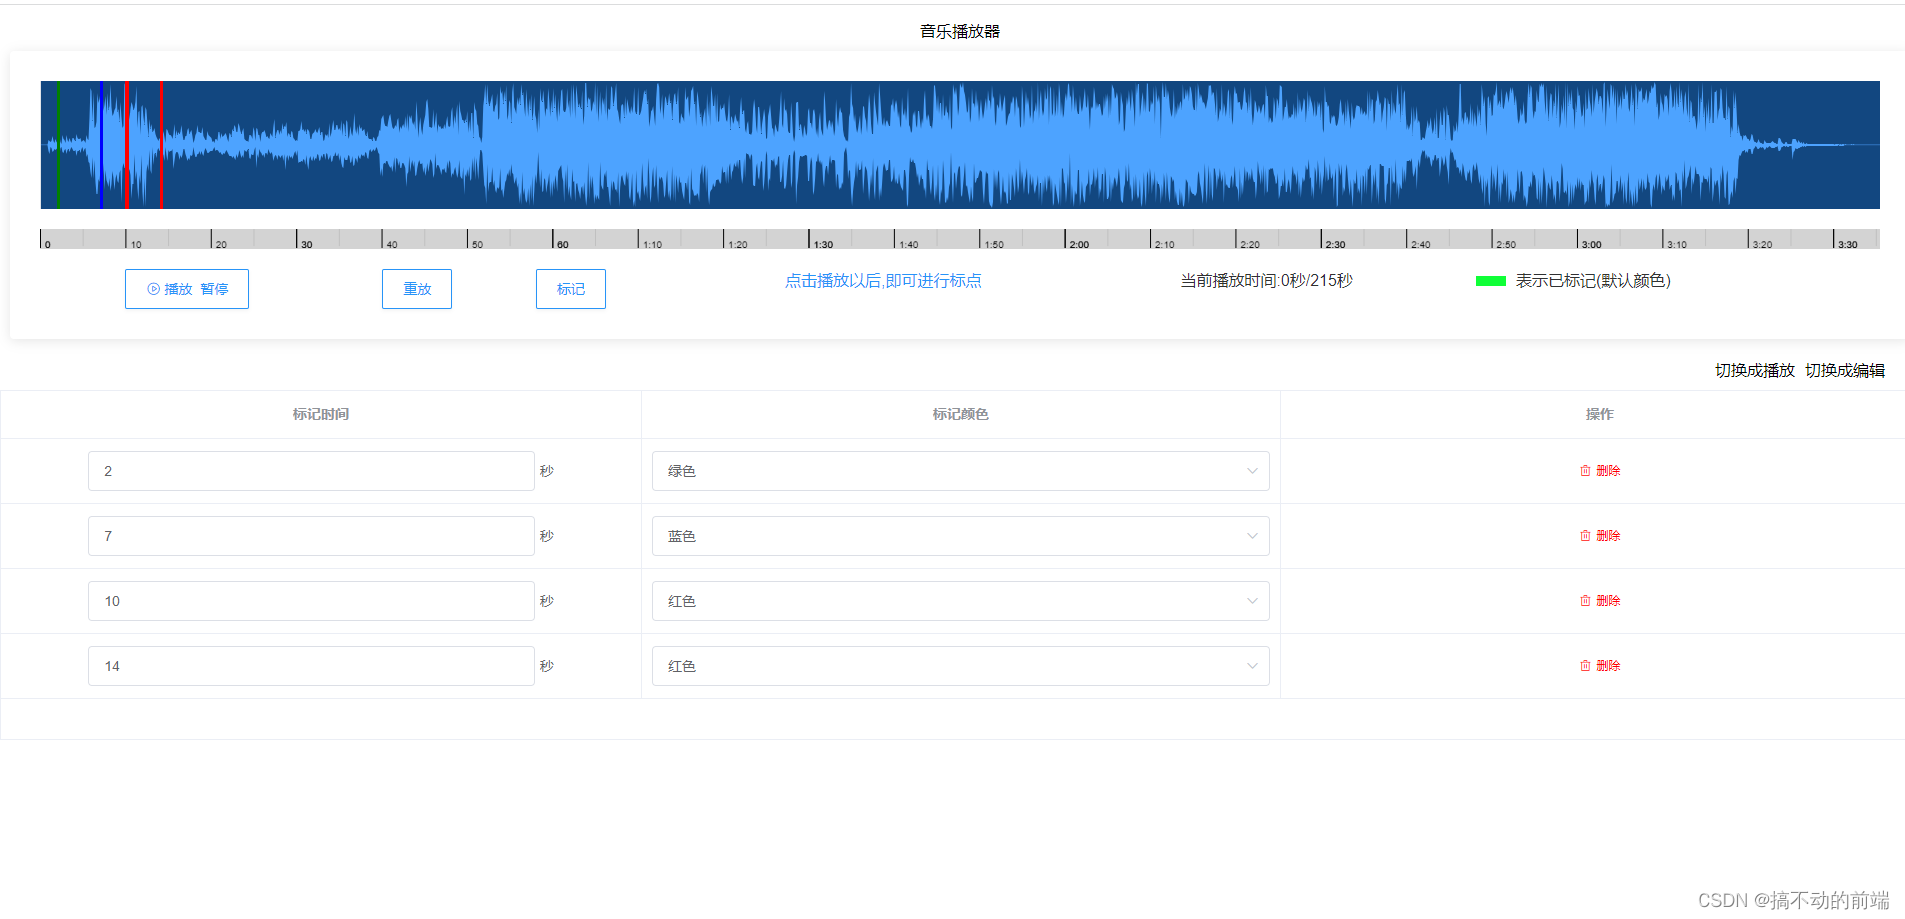Click the first red marker at 10 seconds
1905x919 pixels.
point(127,145)
